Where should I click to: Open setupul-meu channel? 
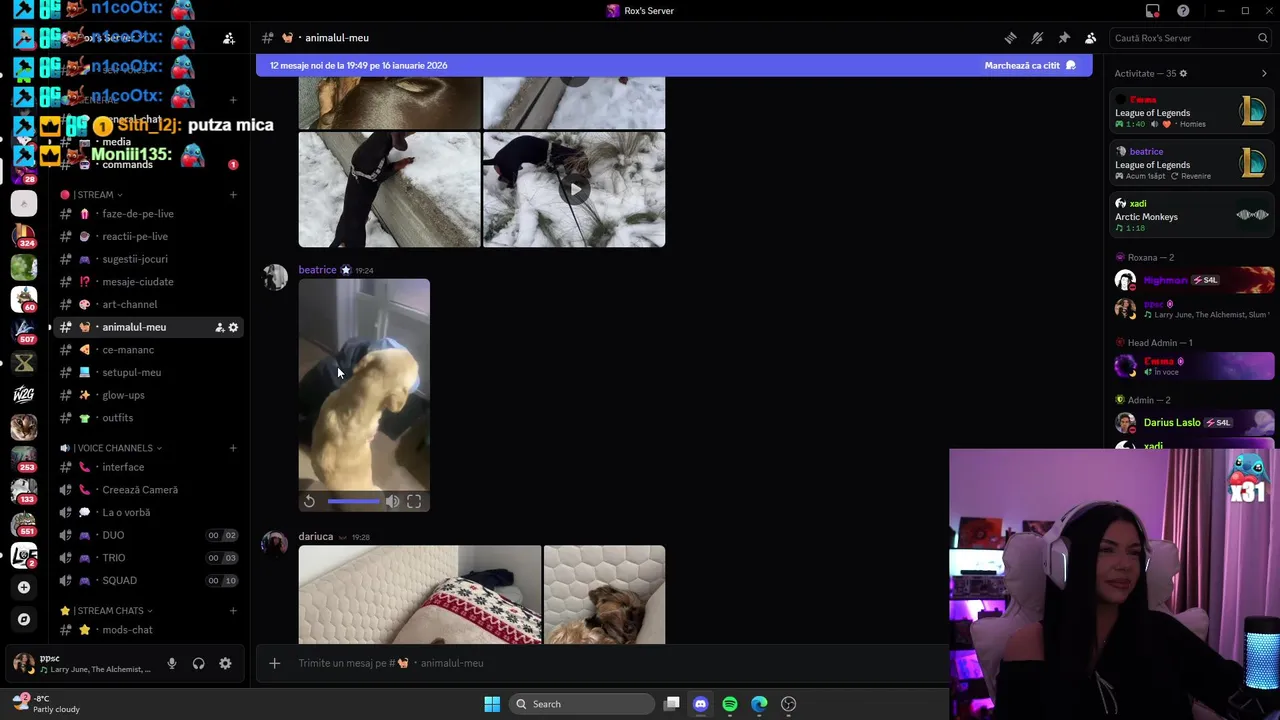[x=148, y=373]
